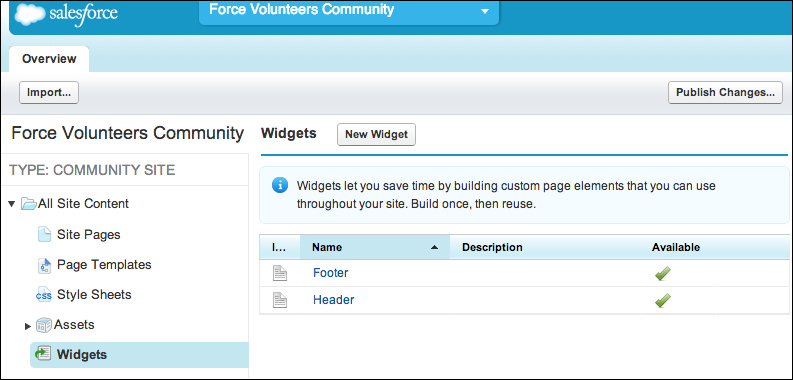This screenshot has height=380, width=793.
Task: Click the truncated I... column header
Action: 279,247
